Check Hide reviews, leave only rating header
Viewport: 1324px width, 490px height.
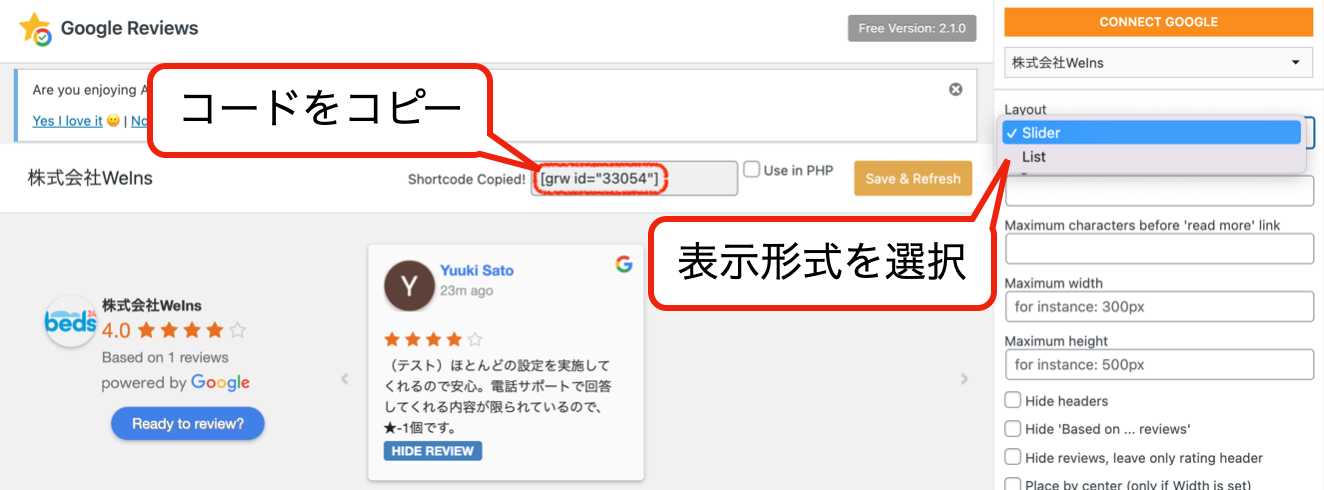[x=1013, y=457]
